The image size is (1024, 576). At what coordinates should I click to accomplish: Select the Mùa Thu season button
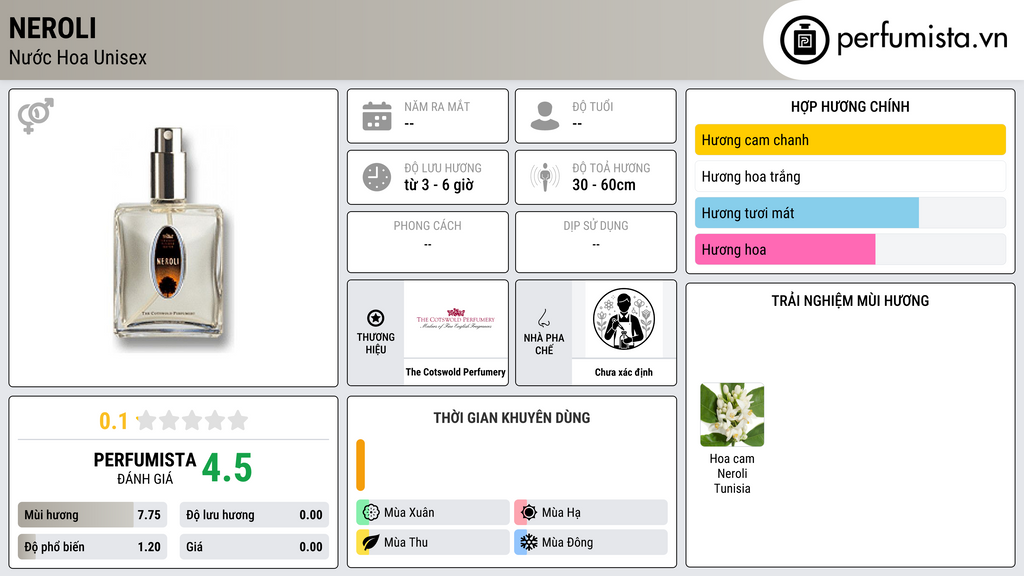pyautogui.click(x=433, y=542)
